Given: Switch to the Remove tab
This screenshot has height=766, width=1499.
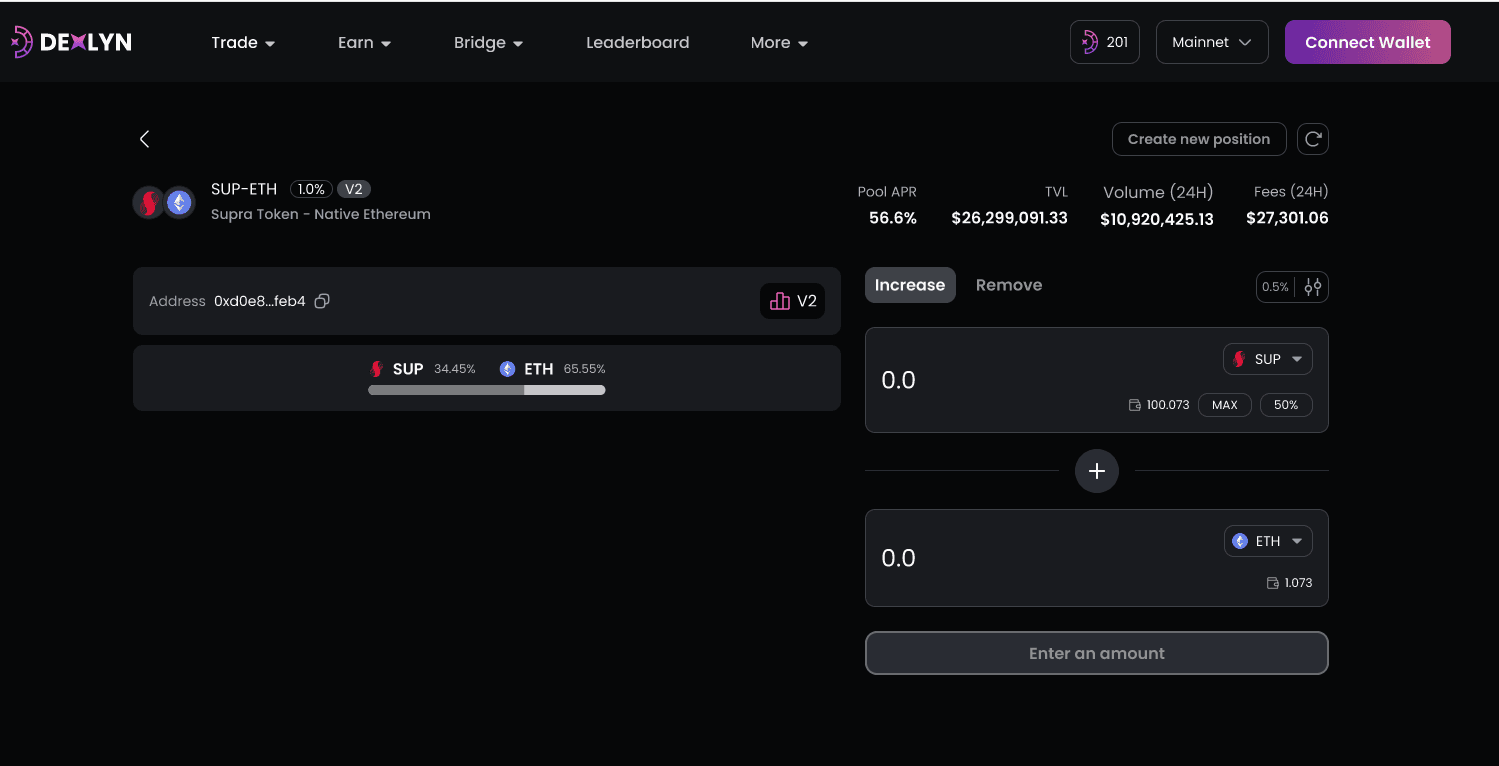Looking at the screenshot, I should pos(1008,285).
